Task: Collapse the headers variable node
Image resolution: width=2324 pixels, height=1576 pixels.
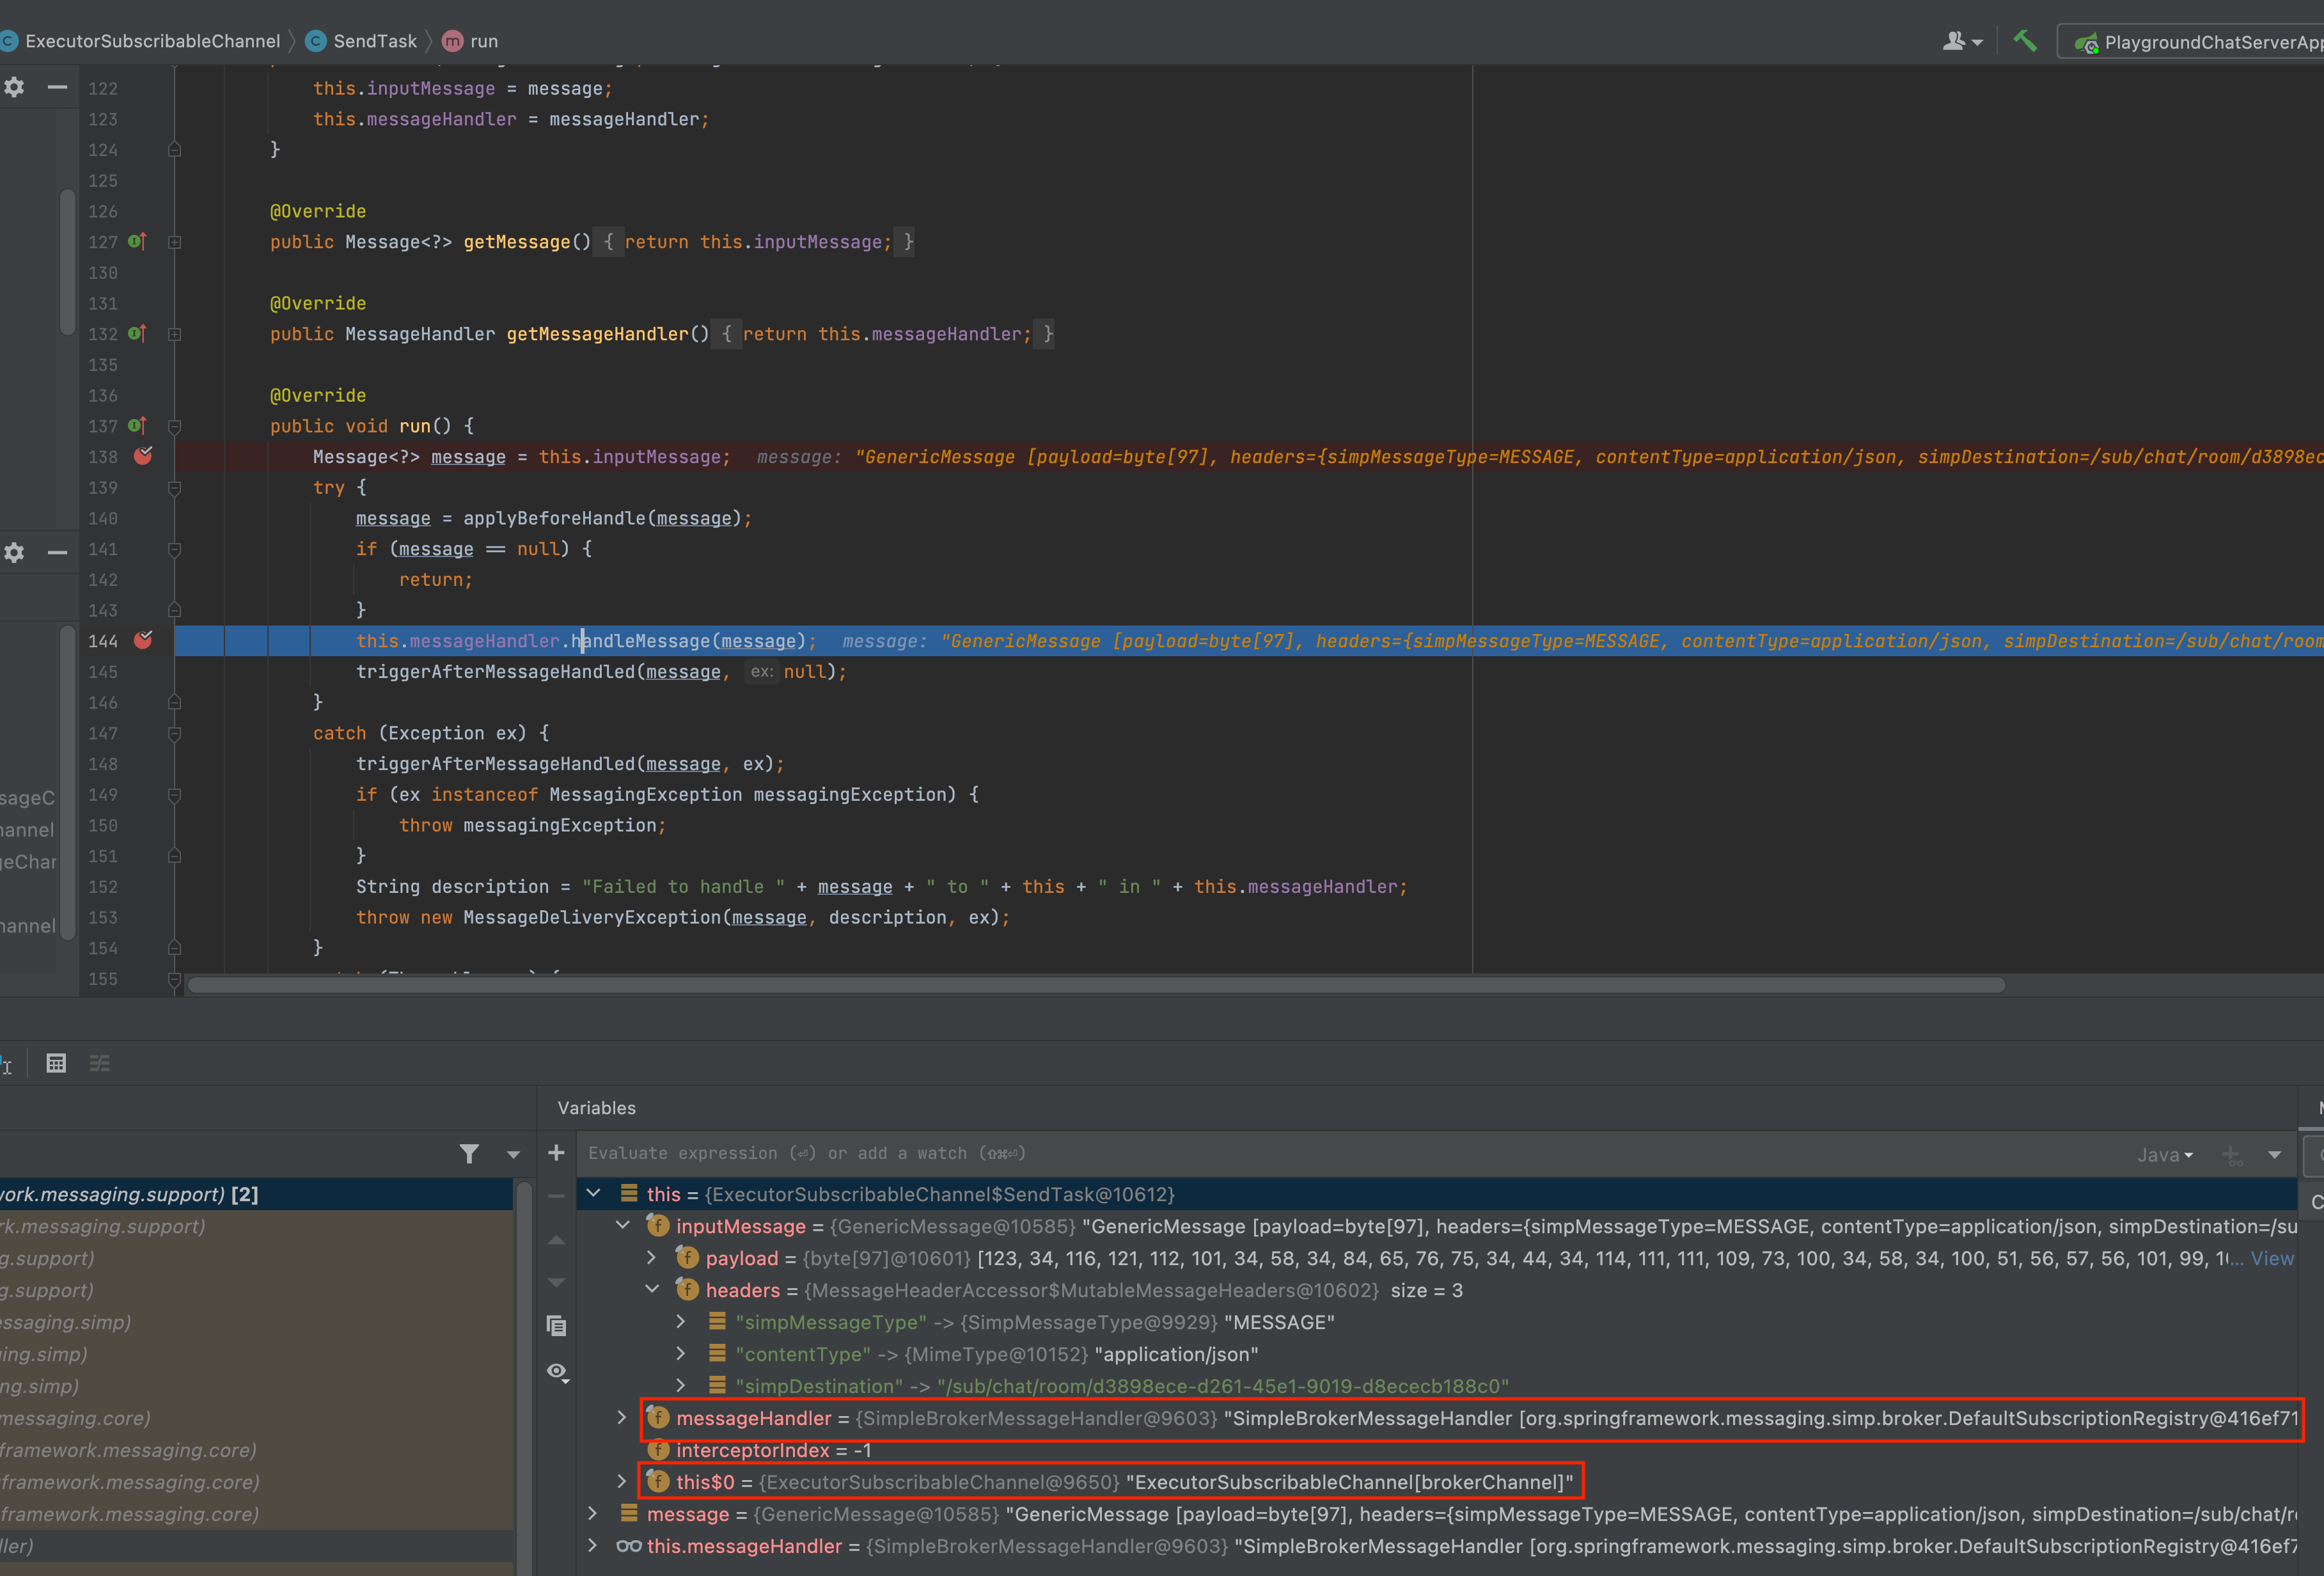Action: click(652, 1290)
